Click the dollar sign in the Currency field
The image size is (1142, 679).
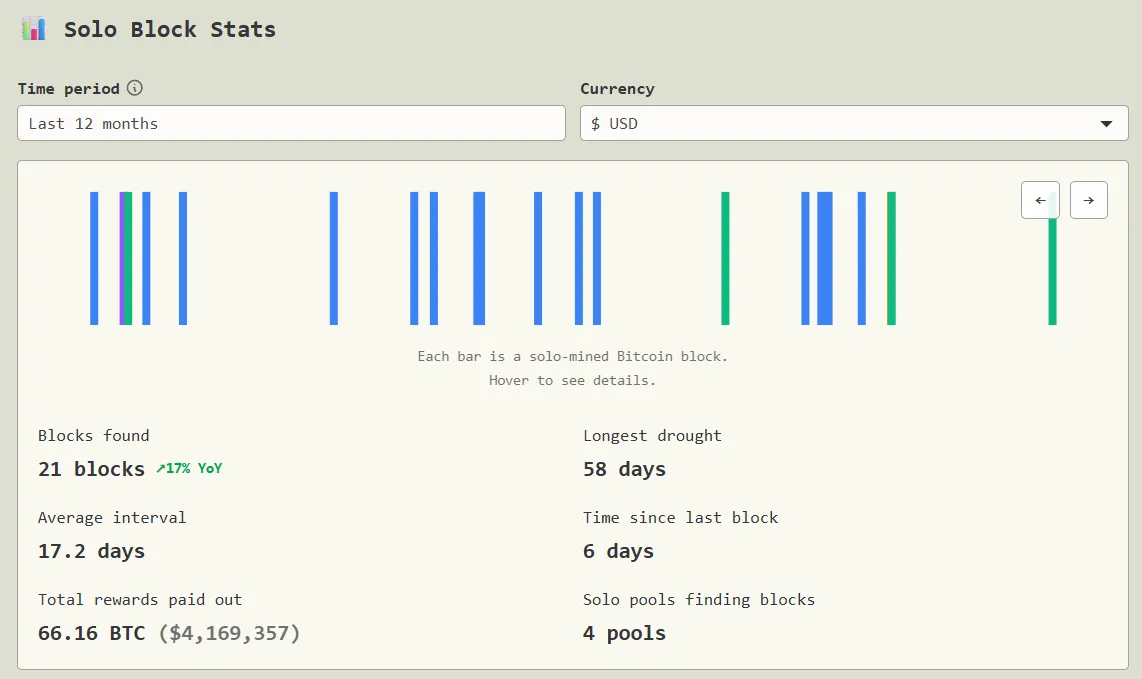click(594, 123)
